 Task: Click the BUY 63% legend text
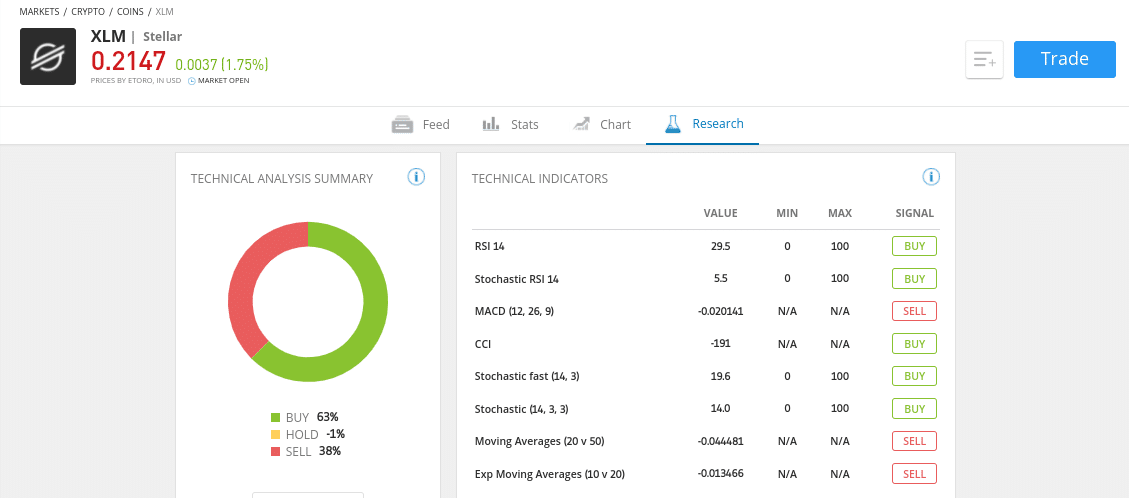[312, 417]
